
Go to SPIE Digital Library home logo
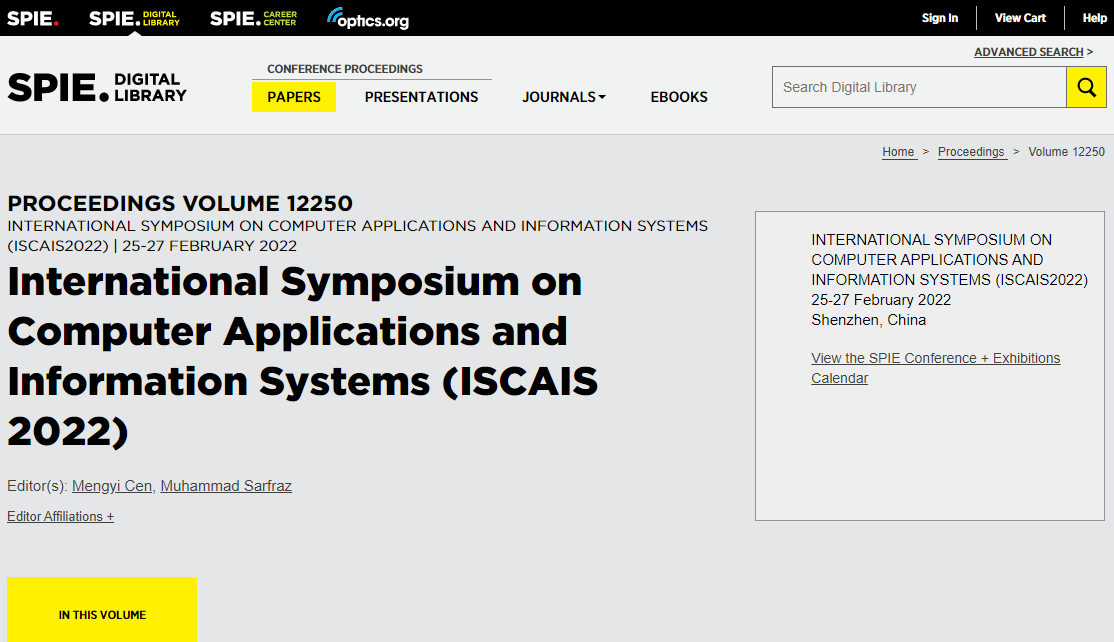(x=97, y=87)
